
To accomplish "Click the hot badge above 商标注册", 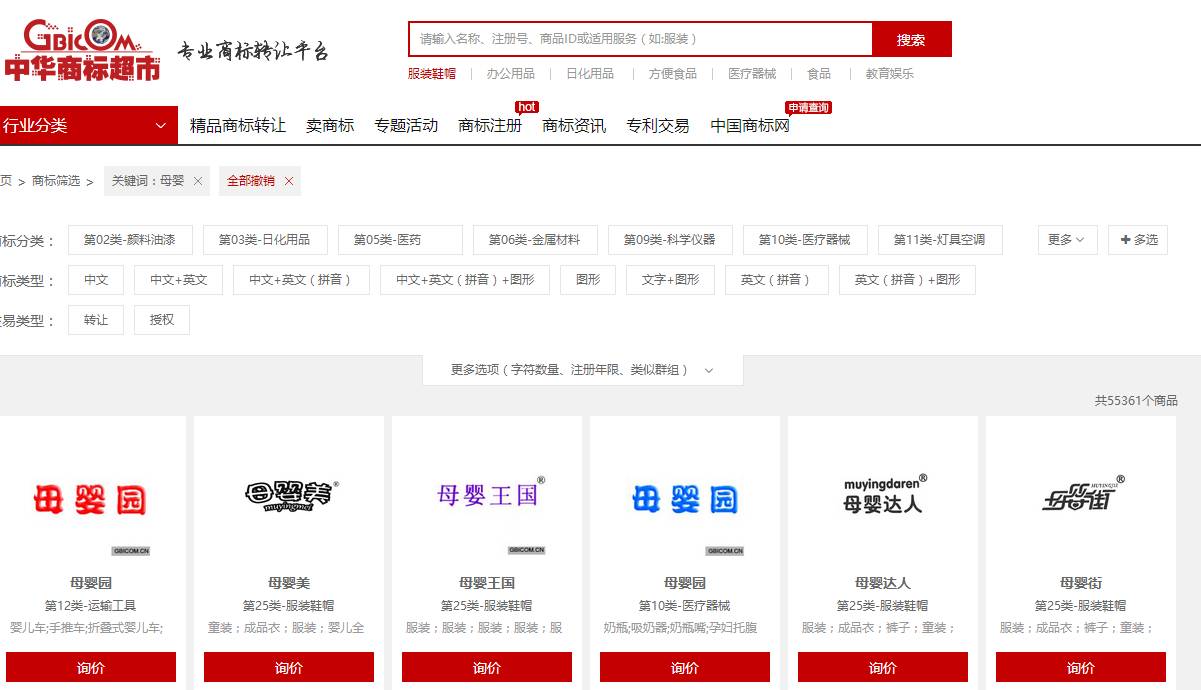I will tap(527, 107).
